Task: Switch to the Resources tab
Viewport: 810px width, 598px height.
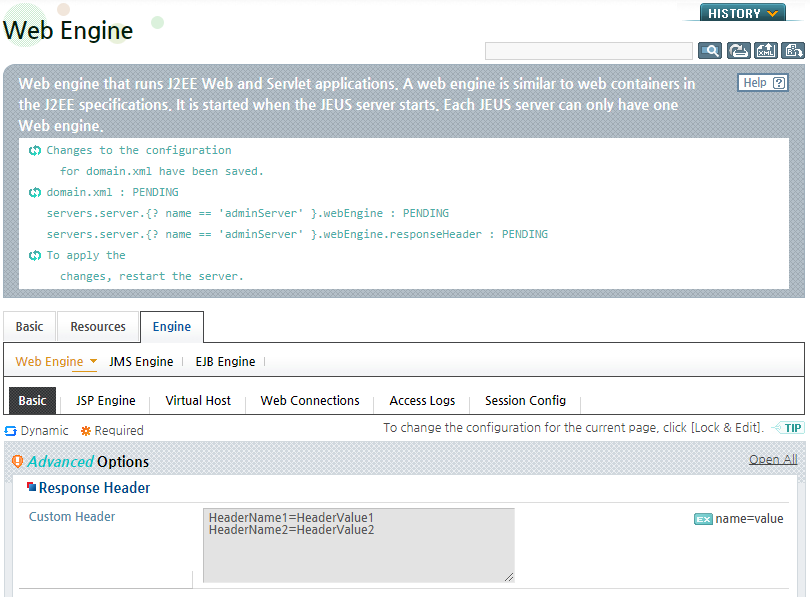Action: point(98,326)
